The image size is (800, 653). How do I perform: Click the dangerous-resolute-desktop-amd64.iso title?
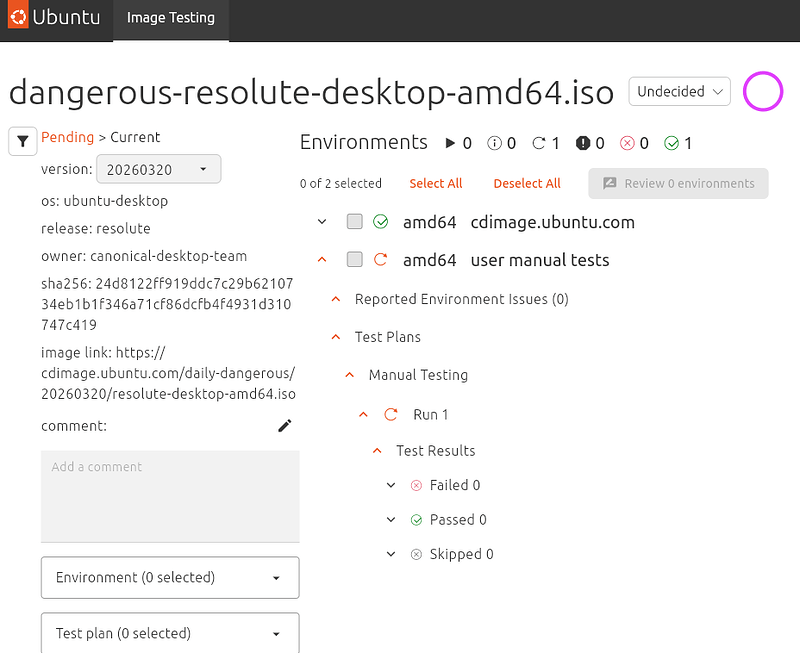pyautogui.click(x=311, y=92)
